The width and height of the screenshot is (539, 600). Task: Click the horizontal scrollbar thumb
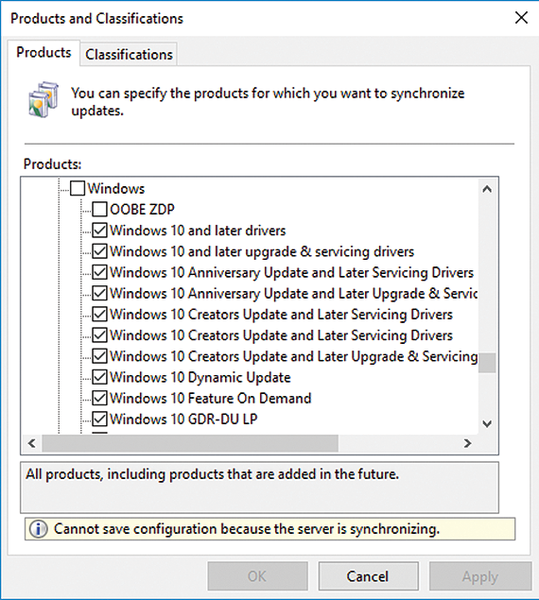(190, 443)
